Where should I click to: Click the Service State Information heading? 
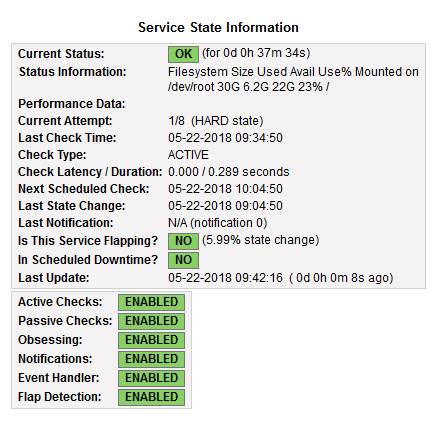(x=218, y=27)
